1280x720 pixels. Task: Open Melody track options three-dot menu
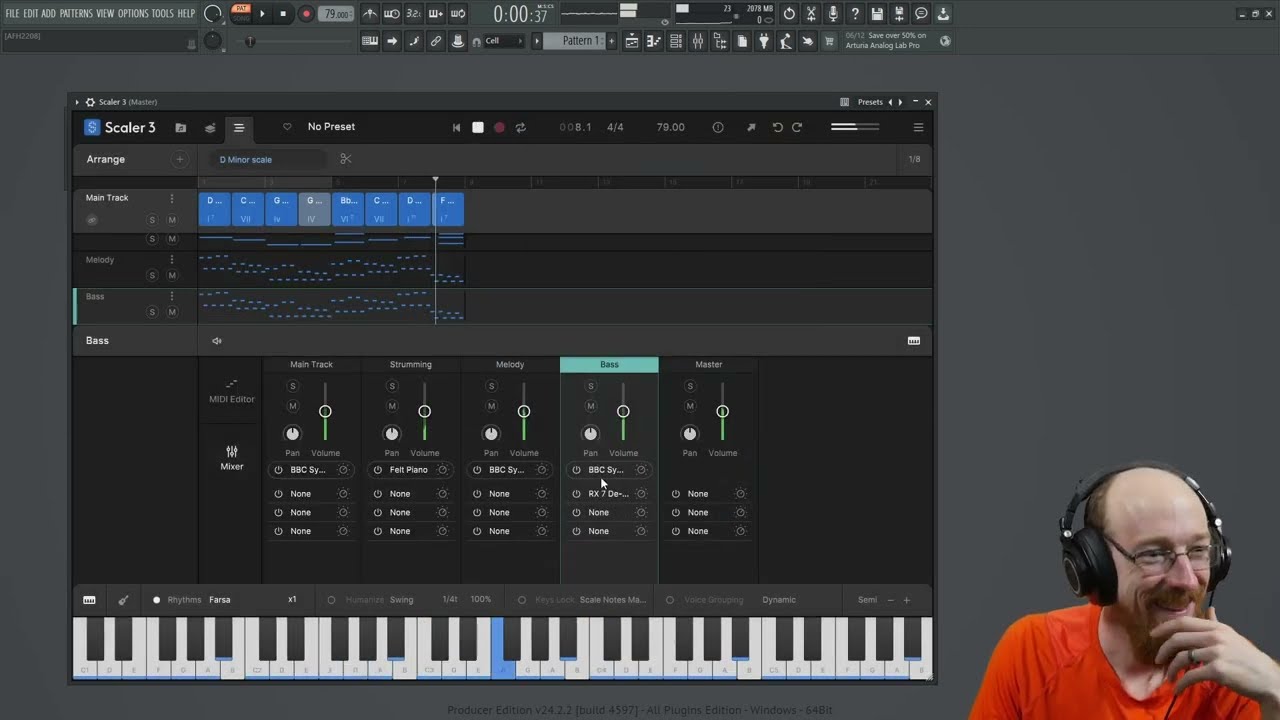coord(172,260)
